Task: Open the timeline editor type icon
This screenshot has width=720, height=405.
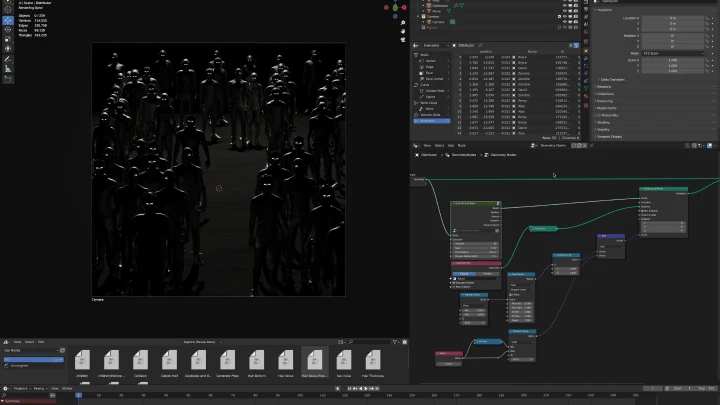Action: 7,387
